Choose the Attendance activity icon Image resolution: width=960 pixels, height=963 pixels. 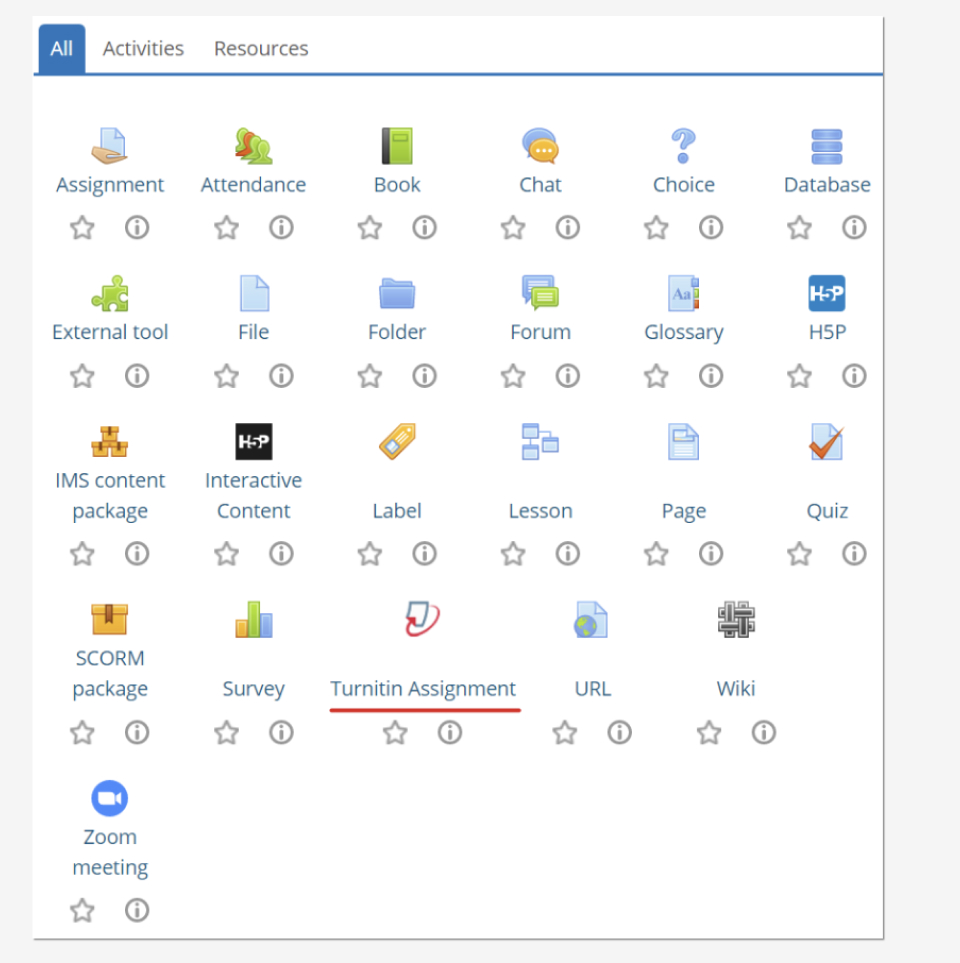(254, 146)
